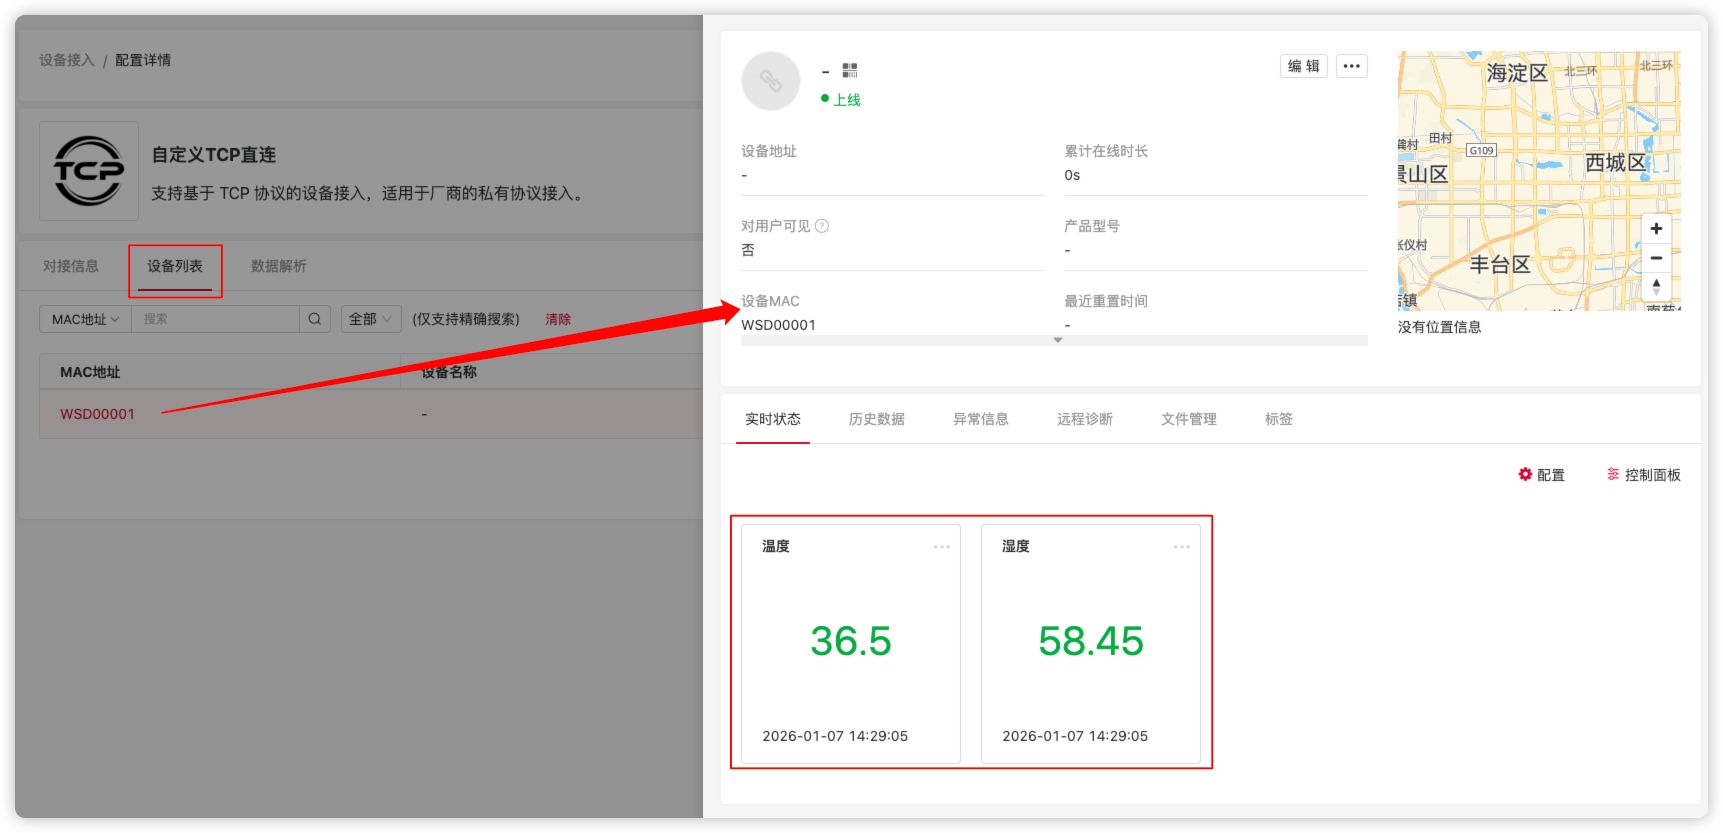Image resolution: width=1723 pixels, height=833 pixels.
Task: Click the TCP protocol logo
Action: (89, 171)
